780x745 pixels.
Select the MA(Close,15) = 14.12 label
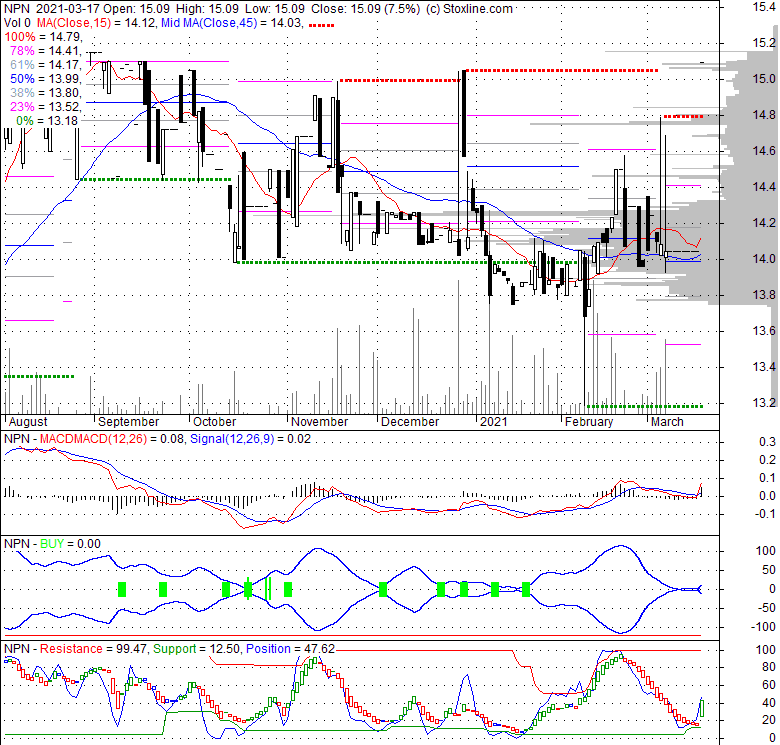96,22
